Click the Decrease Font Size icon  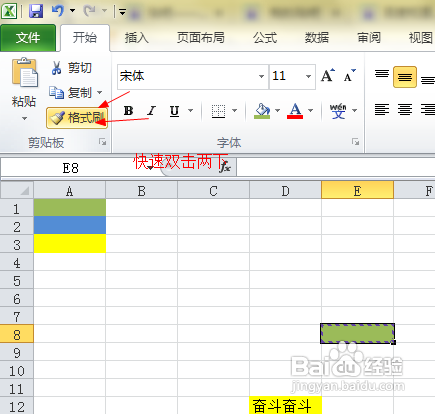pyautogui.click(x=349, y=76)
